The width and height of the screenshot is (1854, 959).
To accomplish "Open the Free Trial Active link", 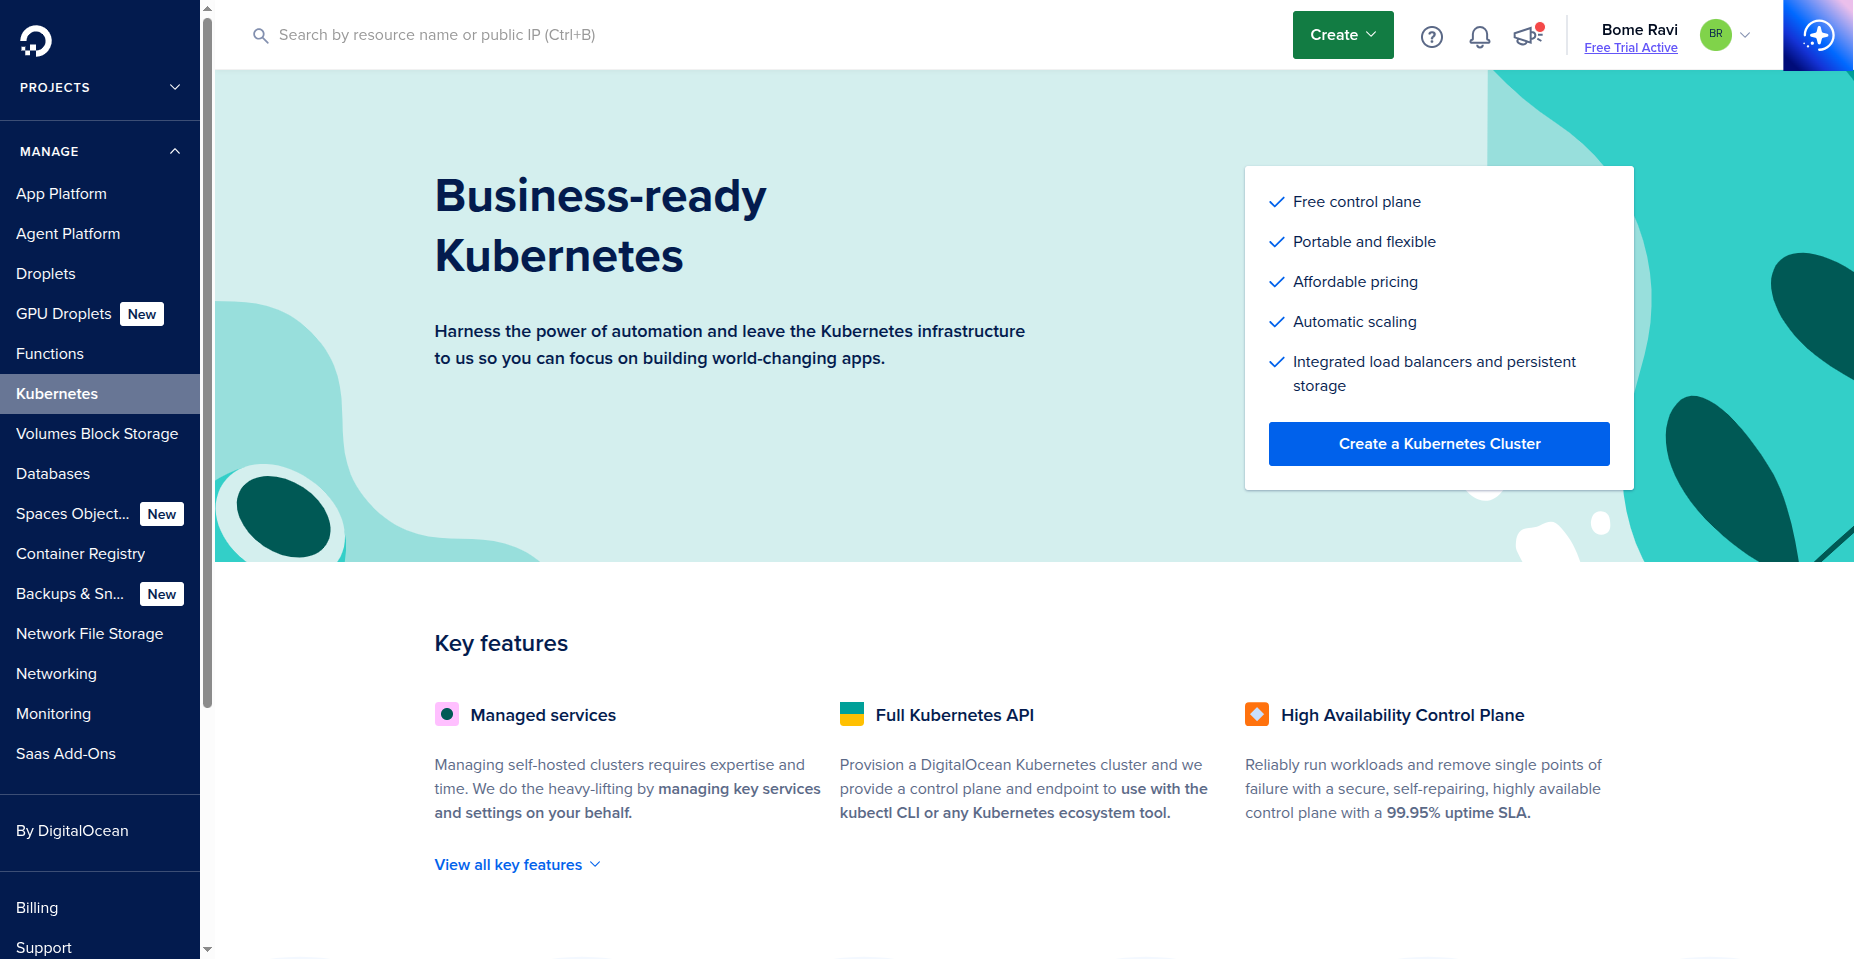I will [x=1630, y=47].
